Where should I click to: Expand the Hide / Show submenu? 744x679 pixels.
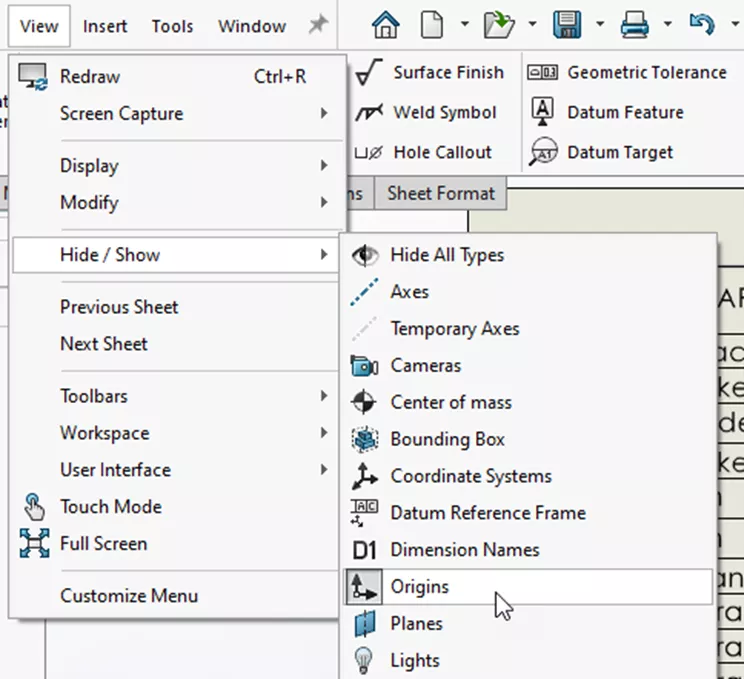click(x=177, y=255)
